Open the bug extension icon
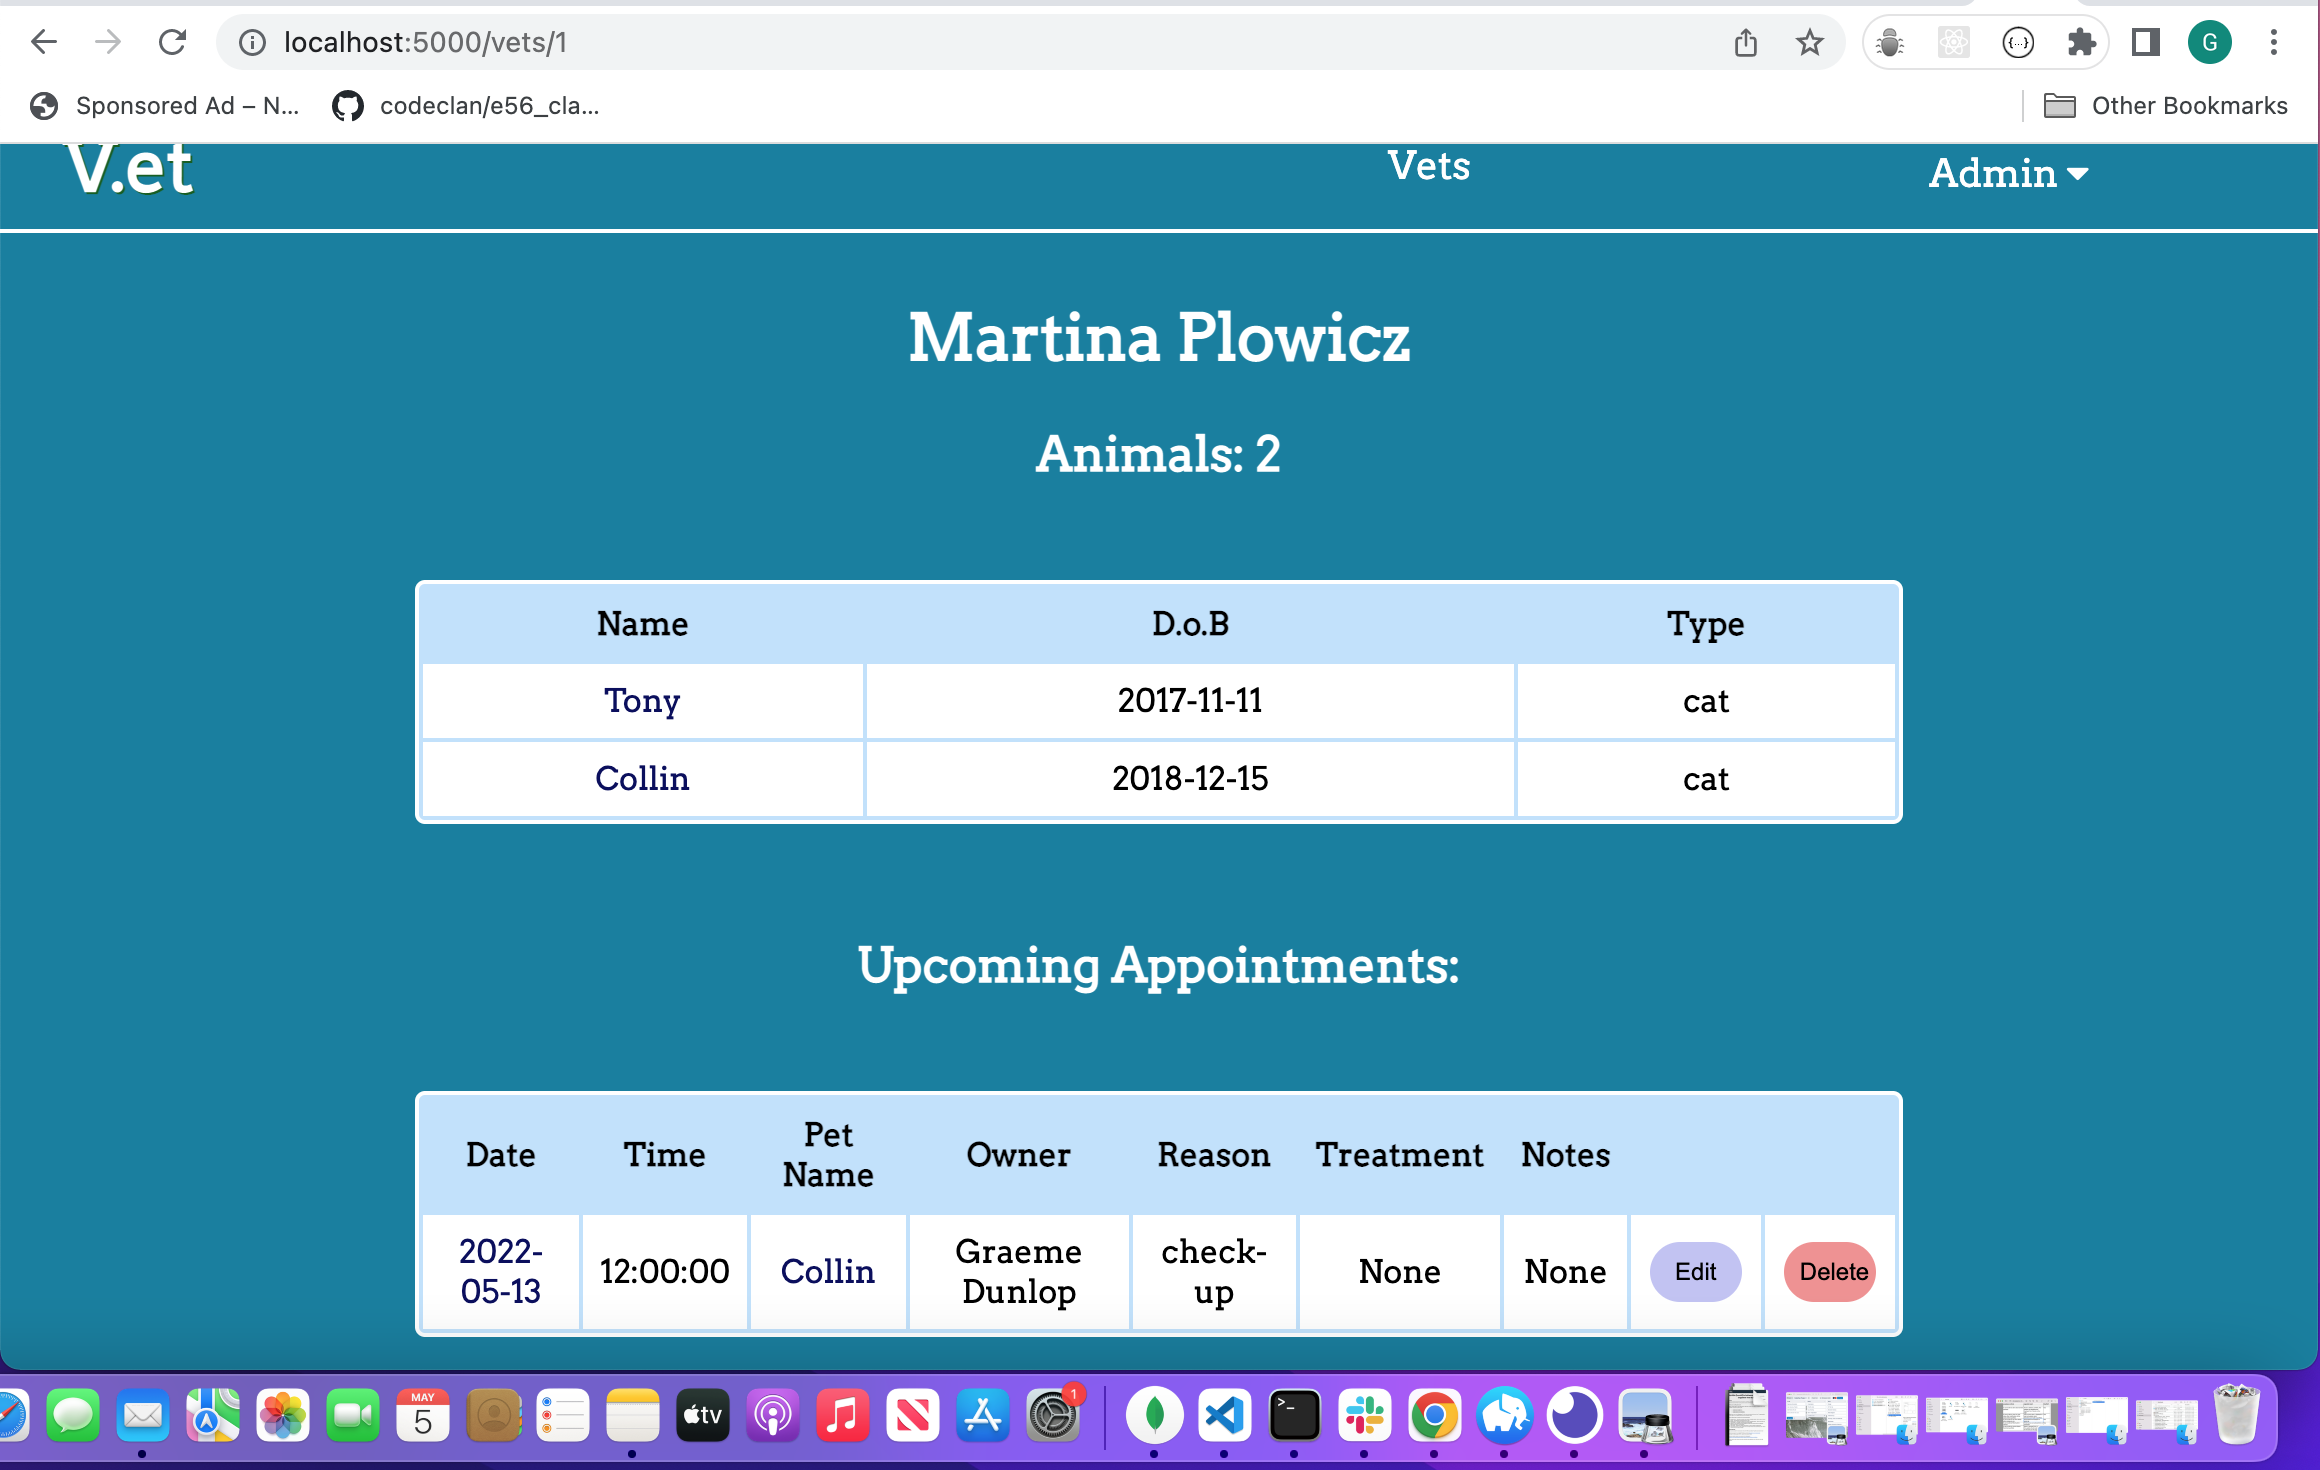2320x1470 pixels. pos(1889,42)
